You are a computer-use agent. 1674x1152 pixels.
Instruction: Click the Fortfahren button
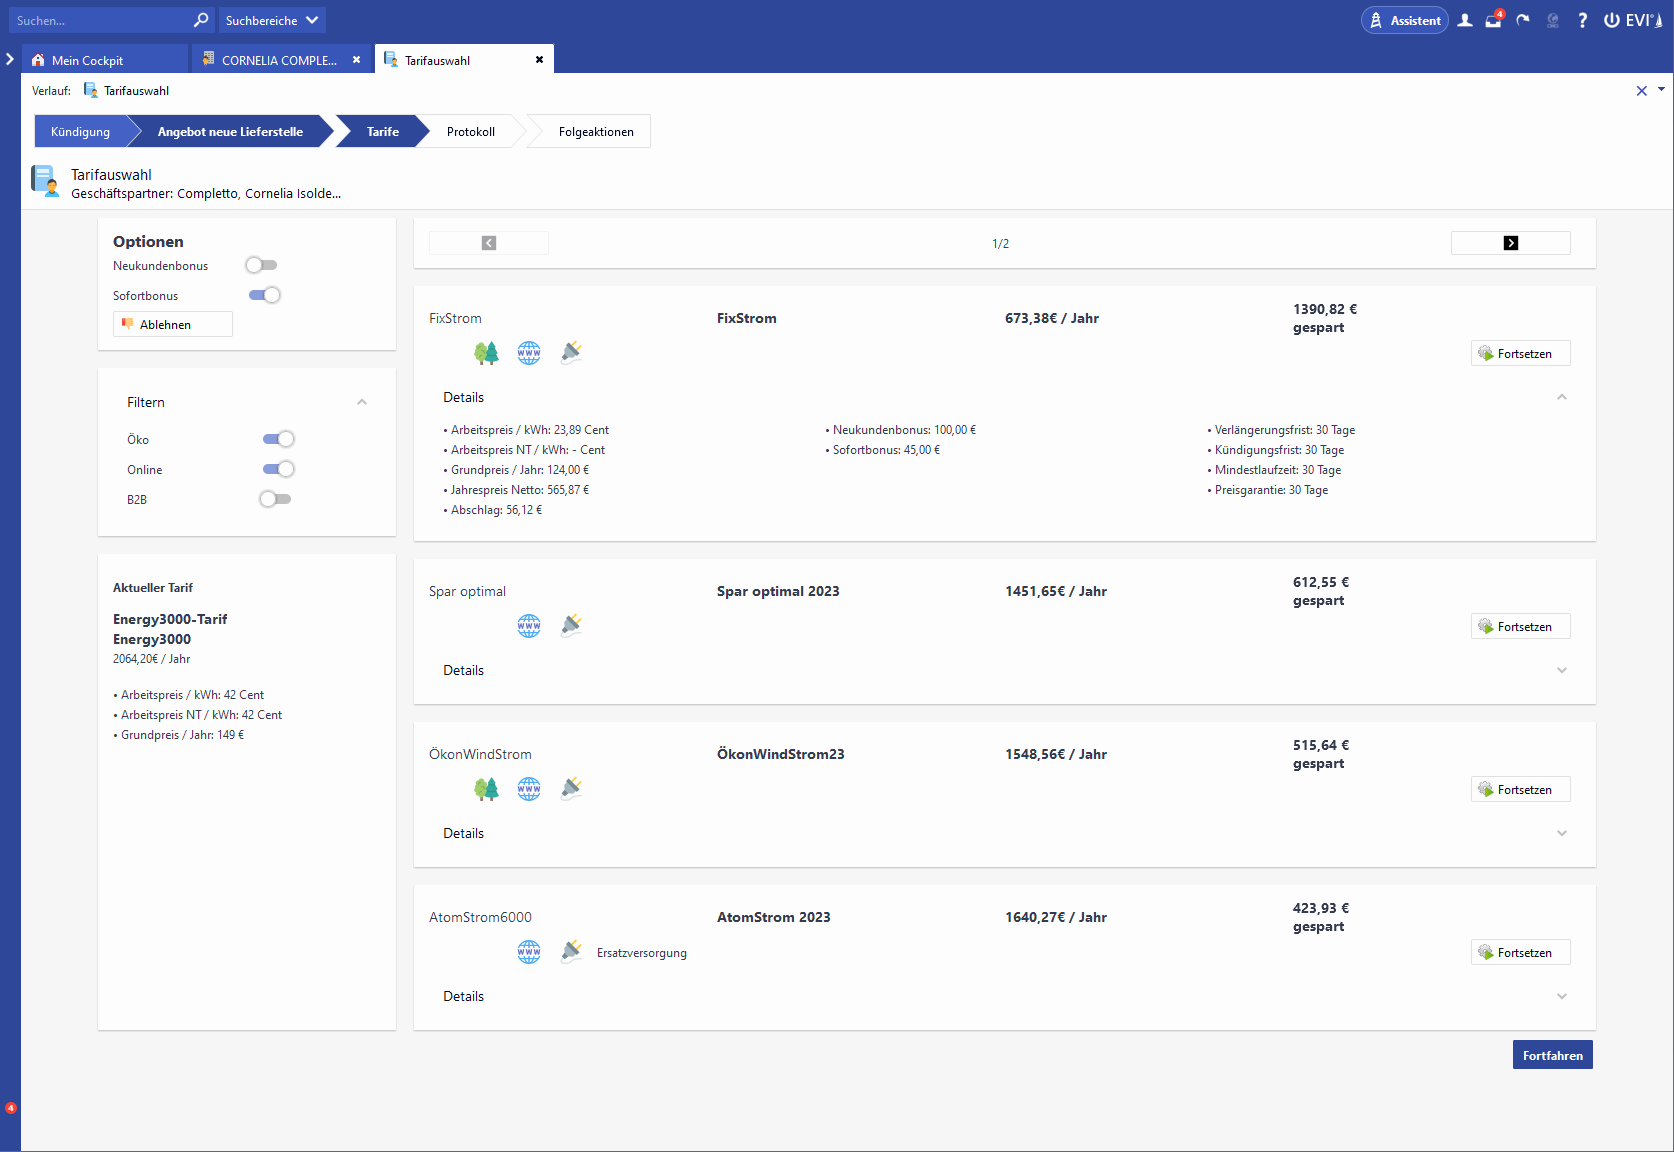[x=1552, y=1055]
